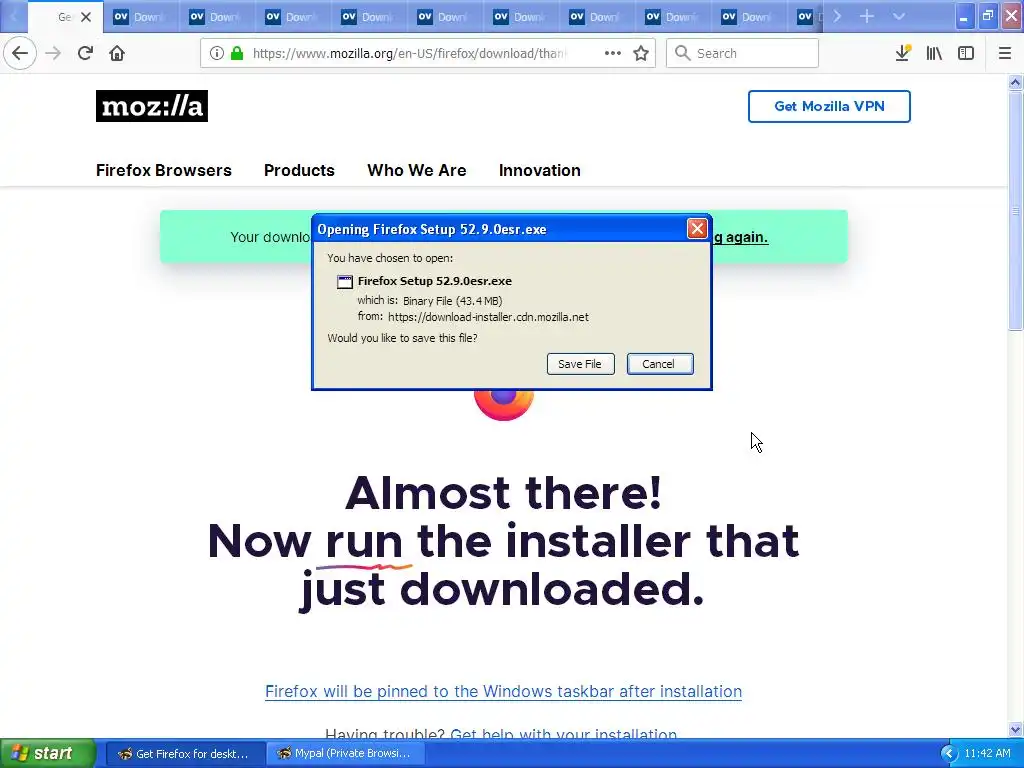Open Innovation navigation menu
The height and width of the screenshot is (768, 1024).
[x=539, y=170]
